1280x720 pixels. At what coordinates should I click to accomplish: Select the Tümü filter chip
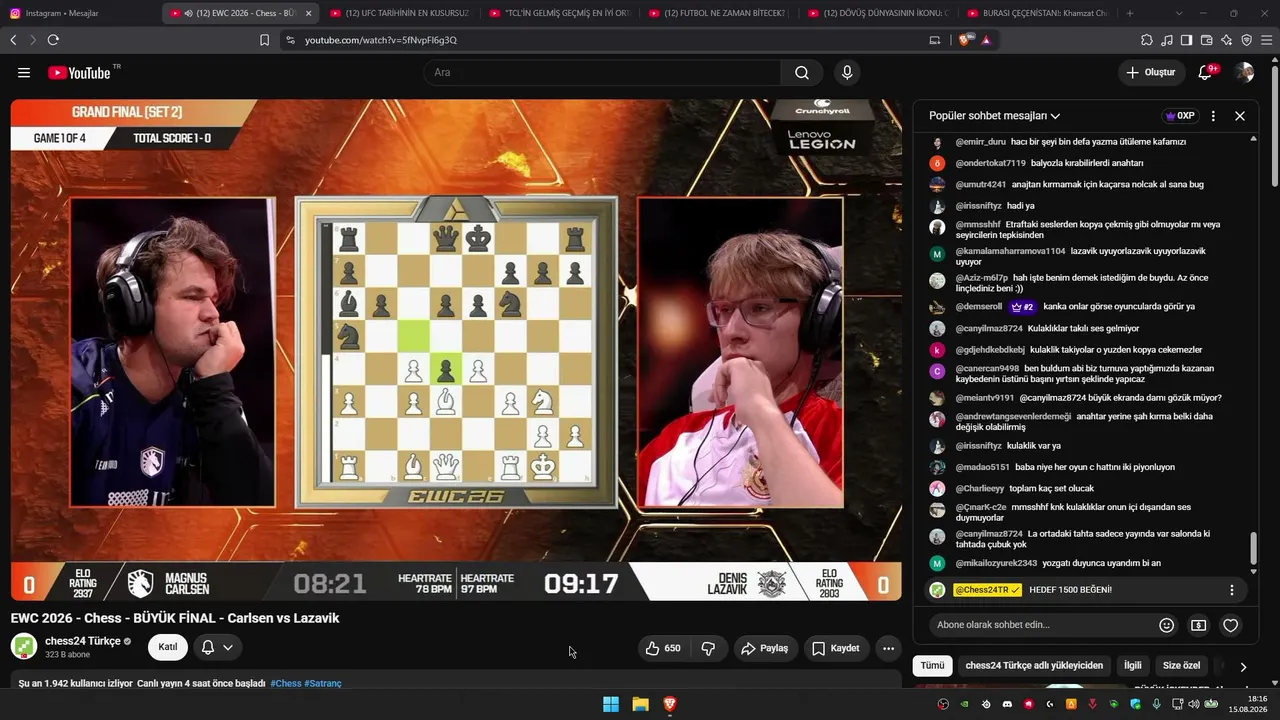click(x=932, y=666)
